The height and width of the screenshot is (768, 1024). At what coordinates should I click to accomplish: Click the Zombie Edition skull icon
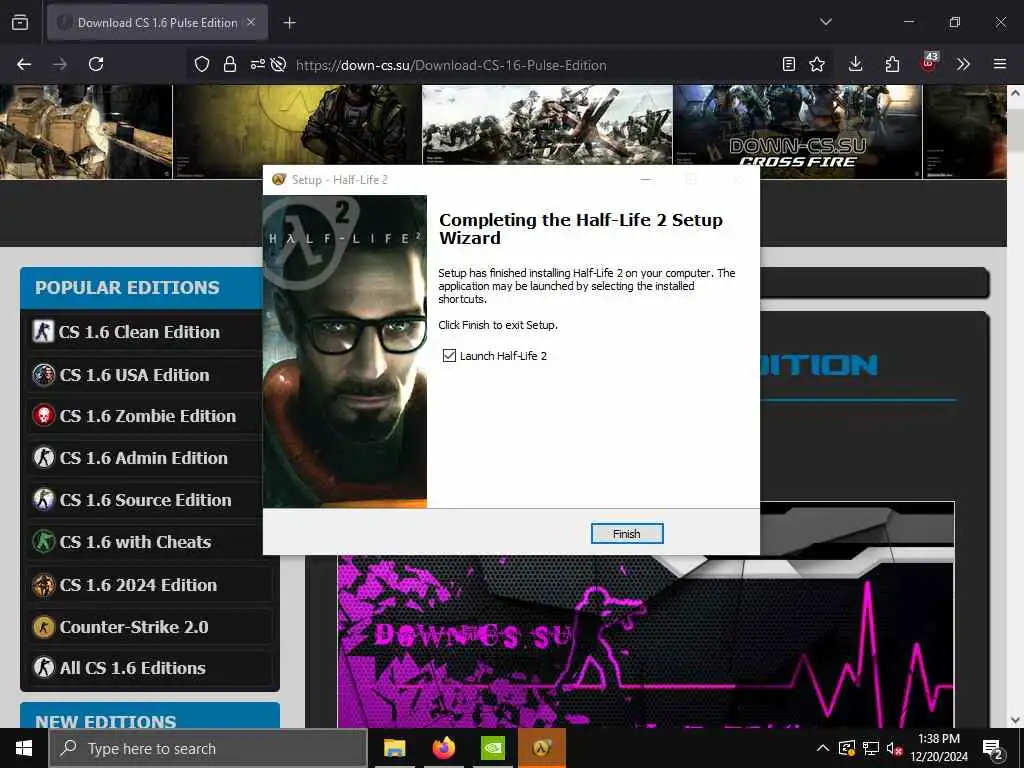(x=44, y=416)
